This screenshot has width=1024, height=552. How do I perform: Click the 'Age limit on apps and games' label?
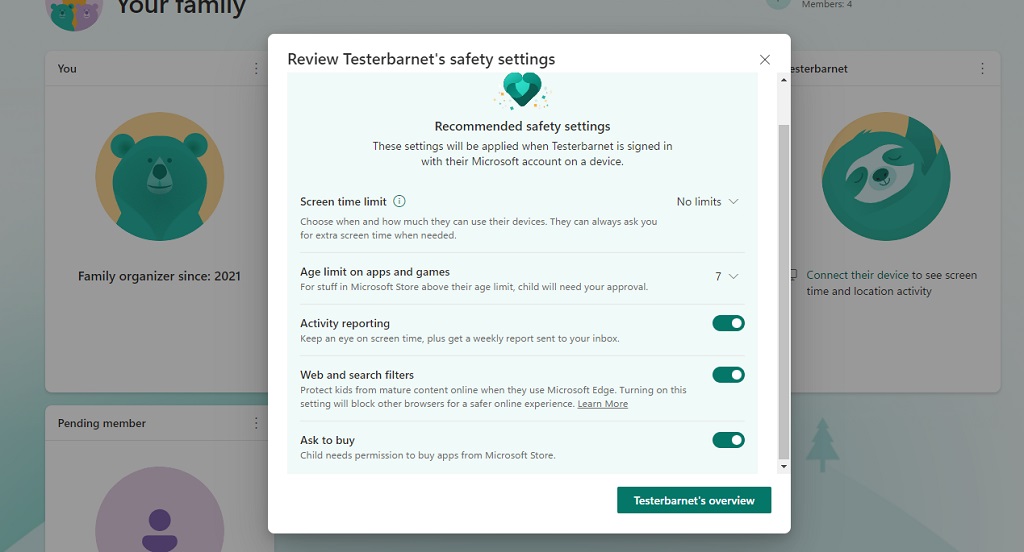click(x=375, y=272)
